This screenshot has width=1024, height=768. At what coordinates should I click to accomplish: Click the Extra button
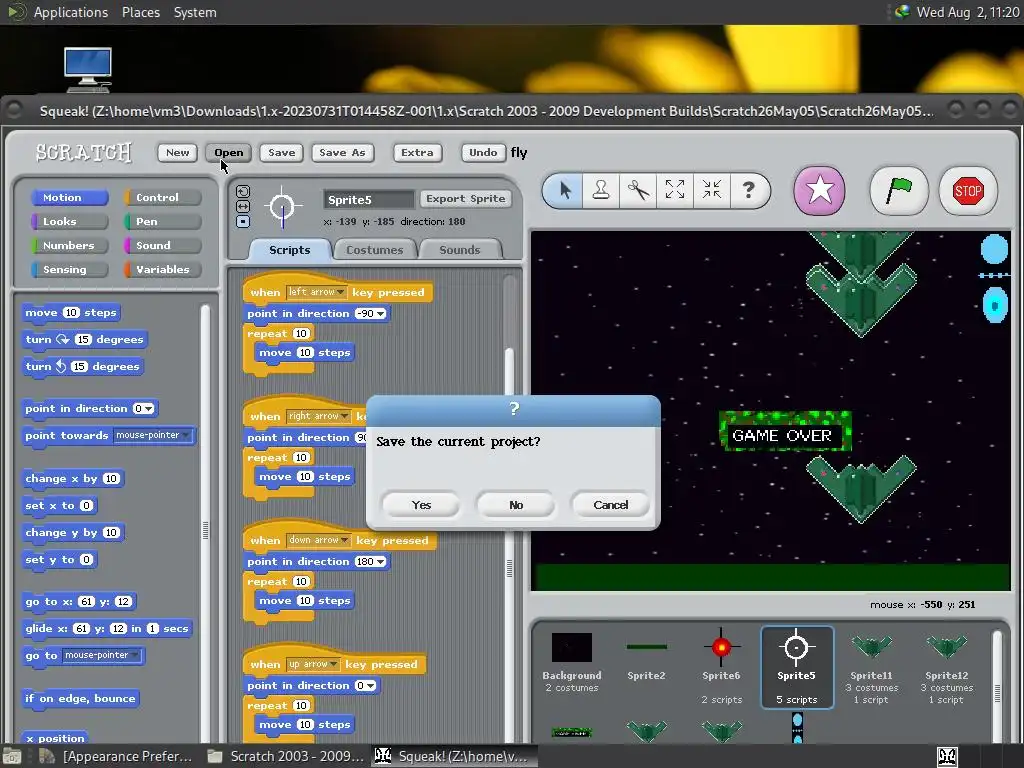click(x=417, y=152)
